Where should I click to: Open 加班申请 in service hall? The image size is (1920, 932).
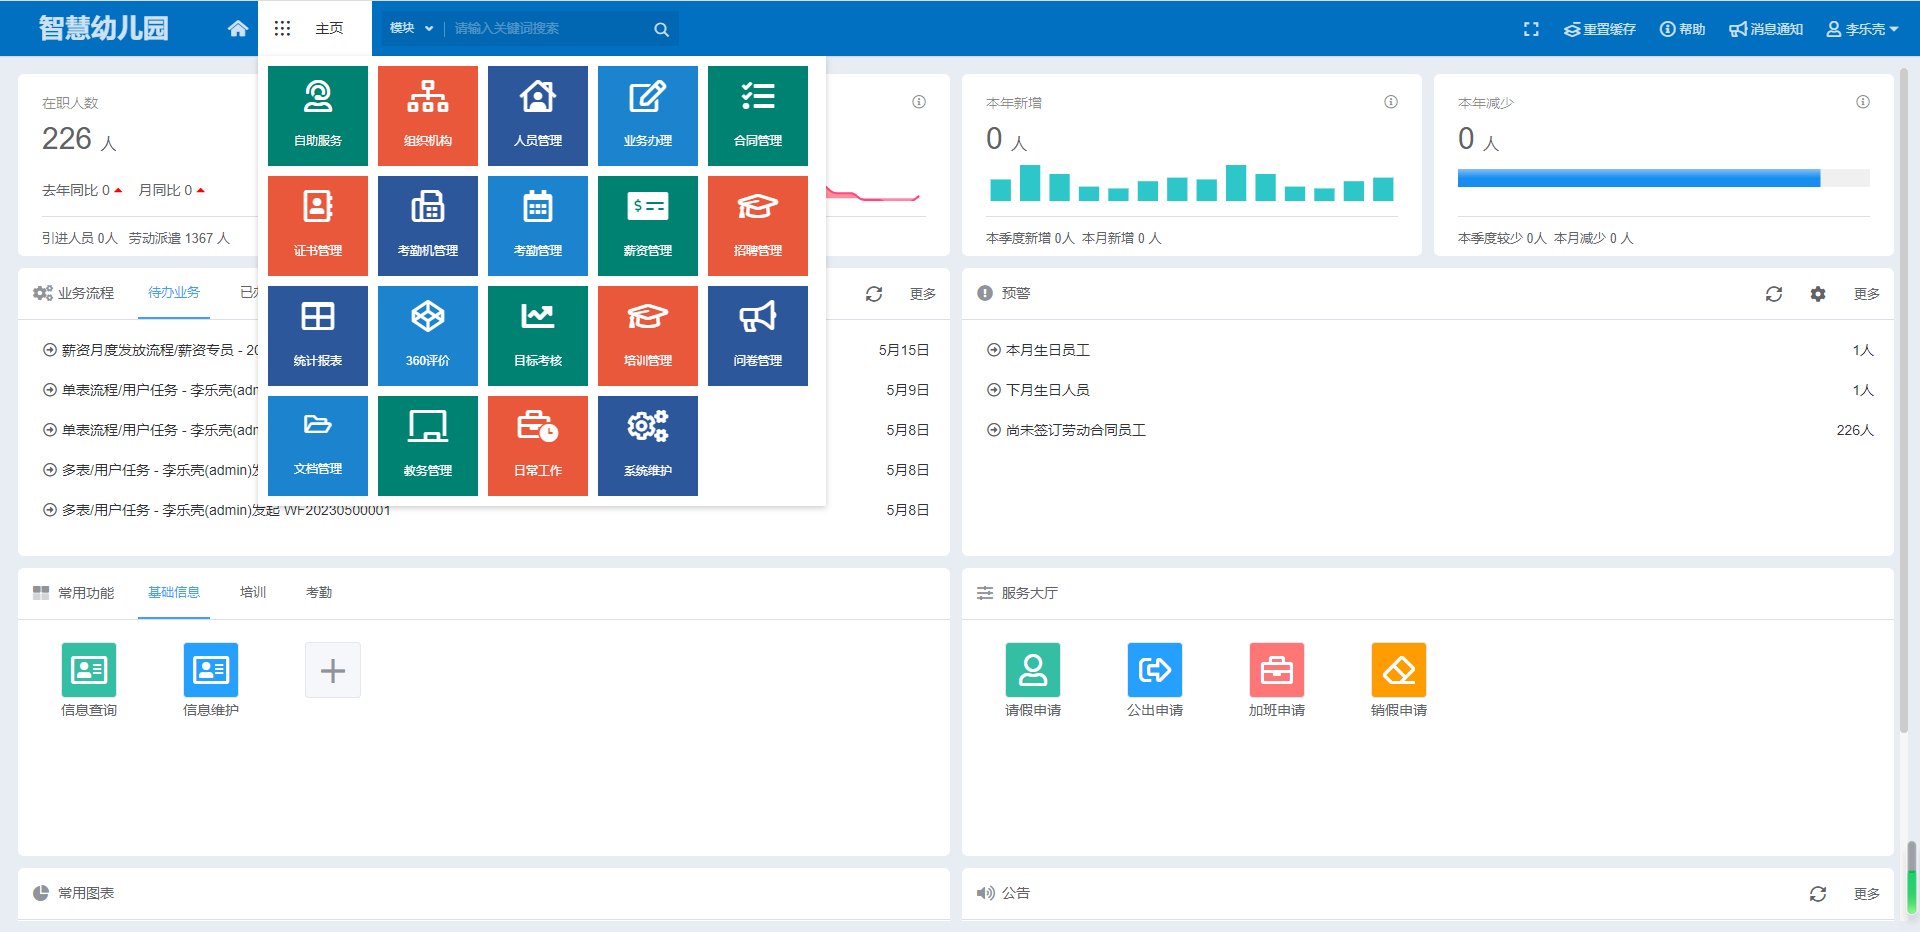[x=1277, y=670]
